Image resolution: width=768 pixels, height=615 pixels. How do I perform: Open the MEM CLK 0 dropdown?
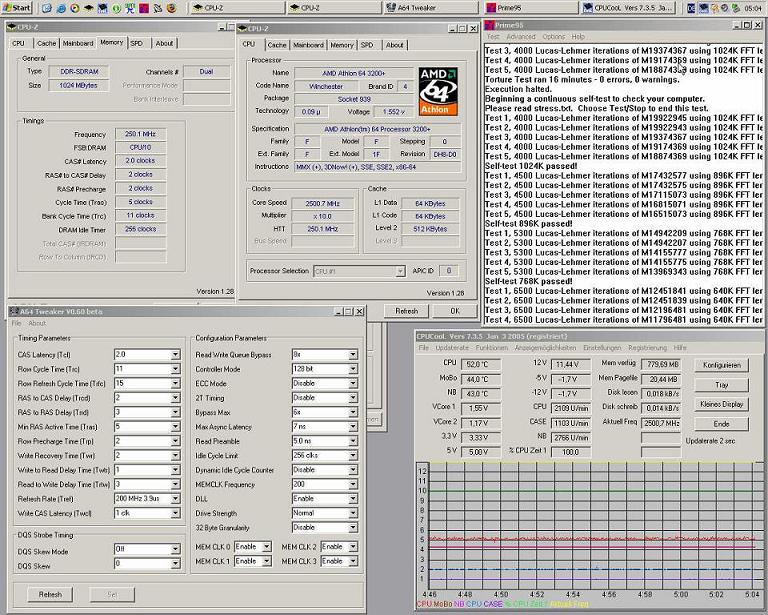[266, 546]
